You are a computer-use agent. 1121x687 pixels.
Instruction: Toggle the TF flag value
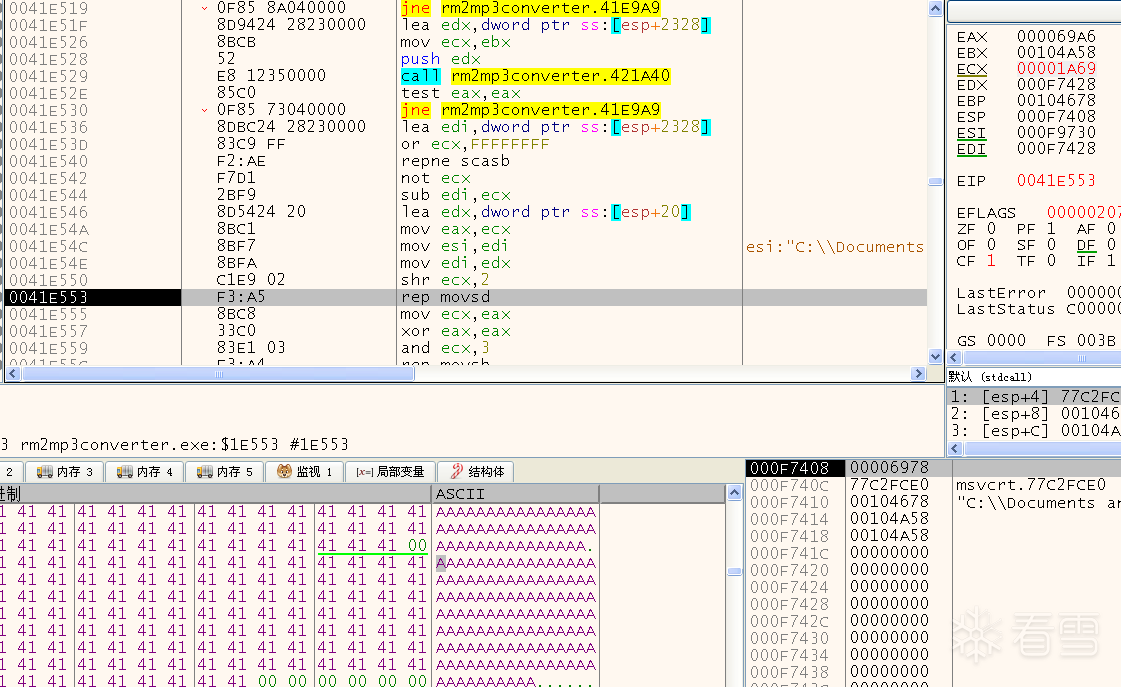[x=1051, y=261]
